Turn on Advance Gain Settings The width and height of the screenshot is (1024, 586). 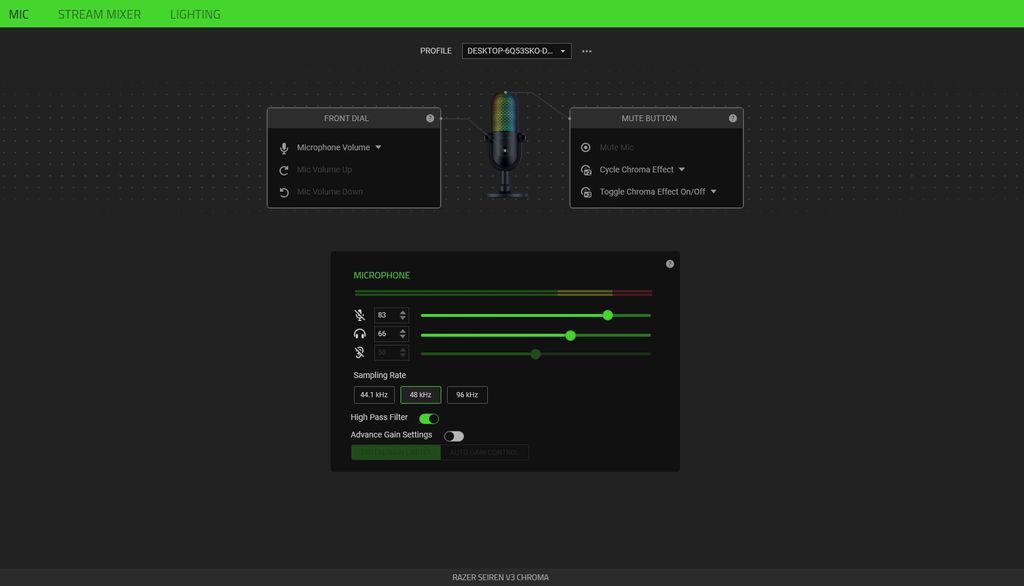[x=453, y=435]
